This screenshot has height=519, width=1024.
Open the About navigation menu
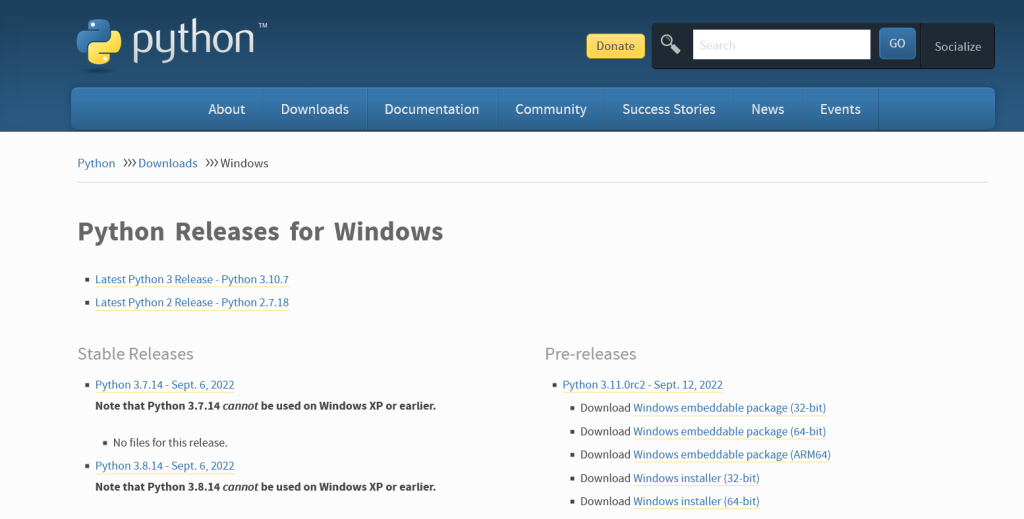pyautogui.click(x=227, y=109)
